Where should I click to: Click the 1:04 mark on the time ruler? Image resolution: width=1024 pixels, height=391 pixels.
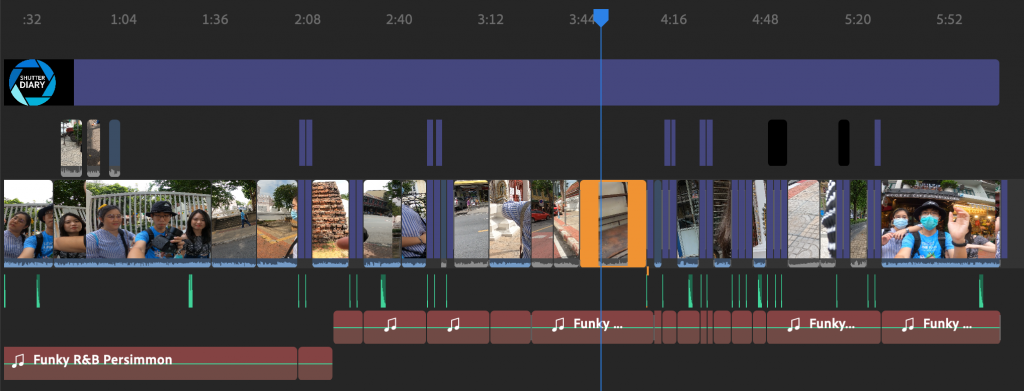123,20
